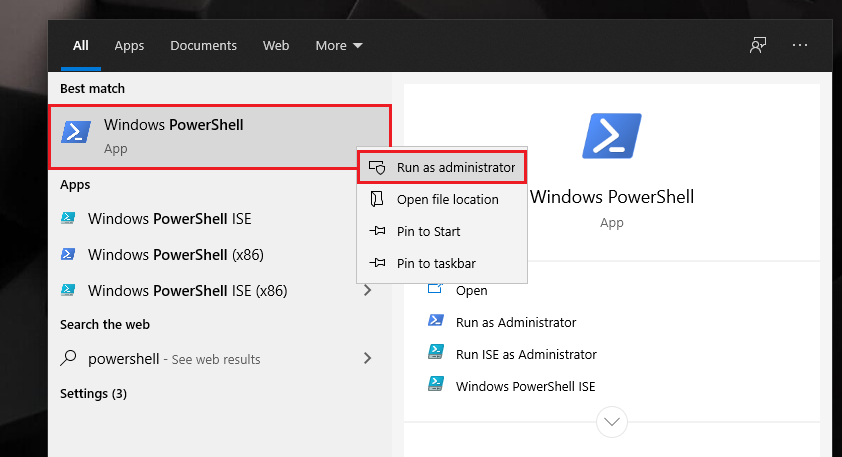
Task: Select the Windows PowerShell best match result
Action: click(x=219, y=136)
